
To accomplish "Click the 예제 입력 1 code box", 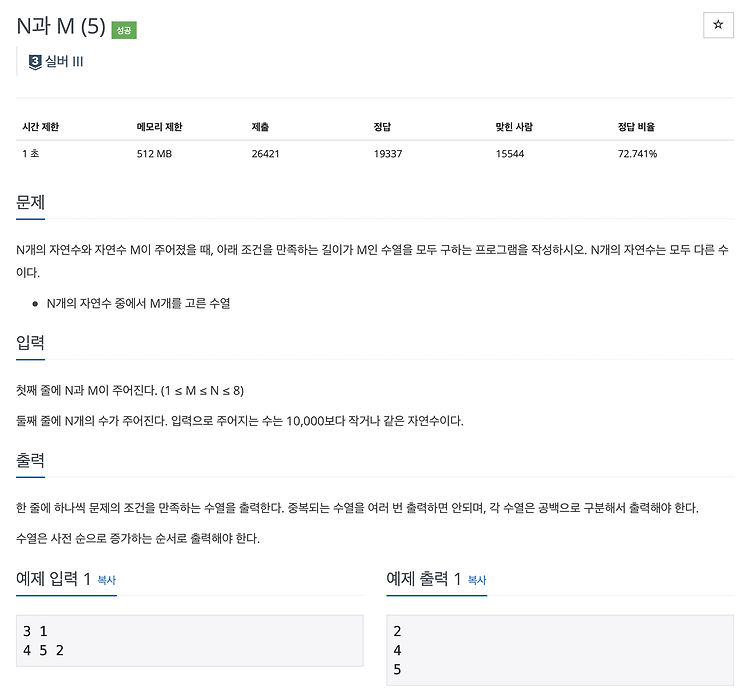I will click(x=190, y=641).
